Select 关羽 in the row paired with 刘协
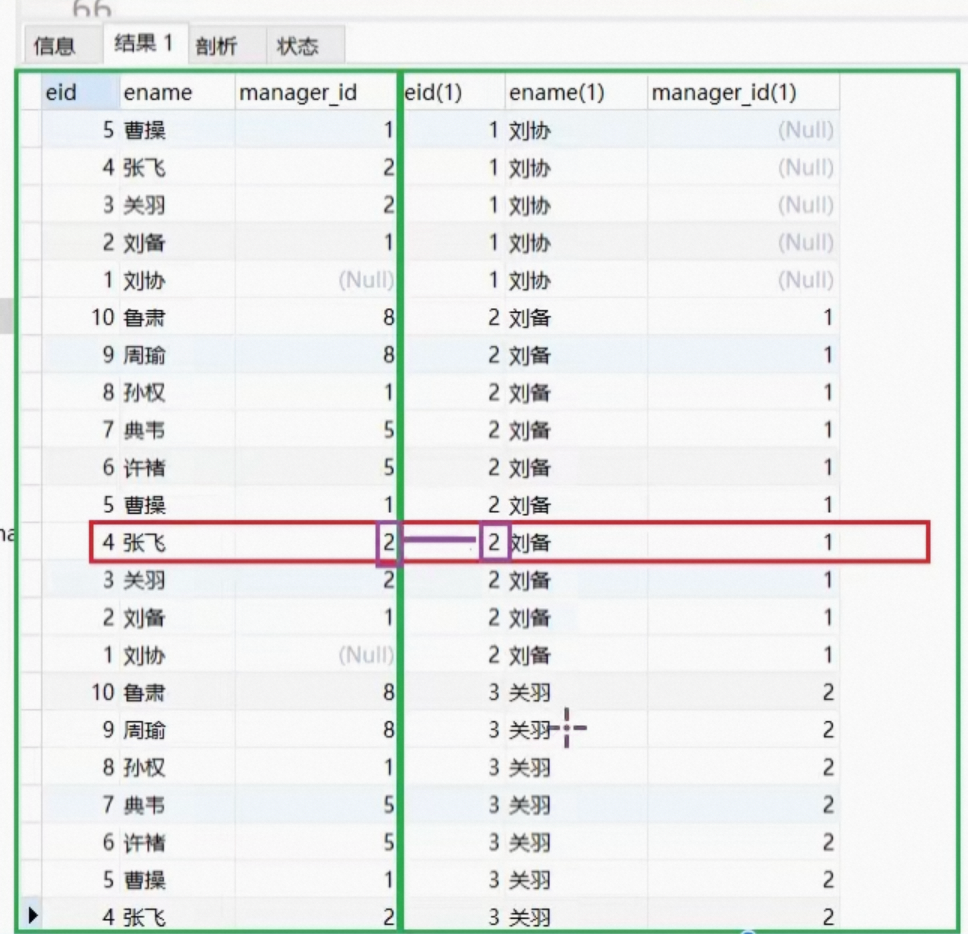Viewport: 968px width, 934px height. 144,205
